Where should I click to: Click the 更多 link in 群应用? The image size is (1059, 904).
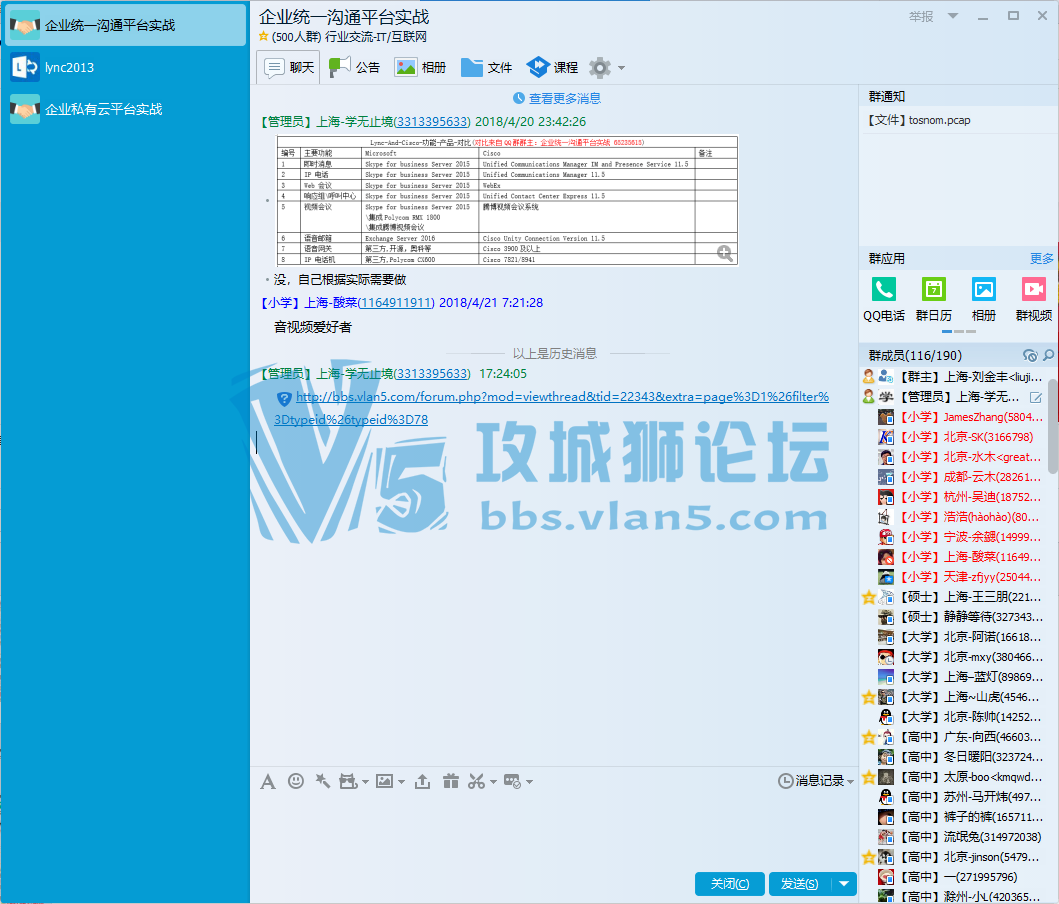point(1041,259)
